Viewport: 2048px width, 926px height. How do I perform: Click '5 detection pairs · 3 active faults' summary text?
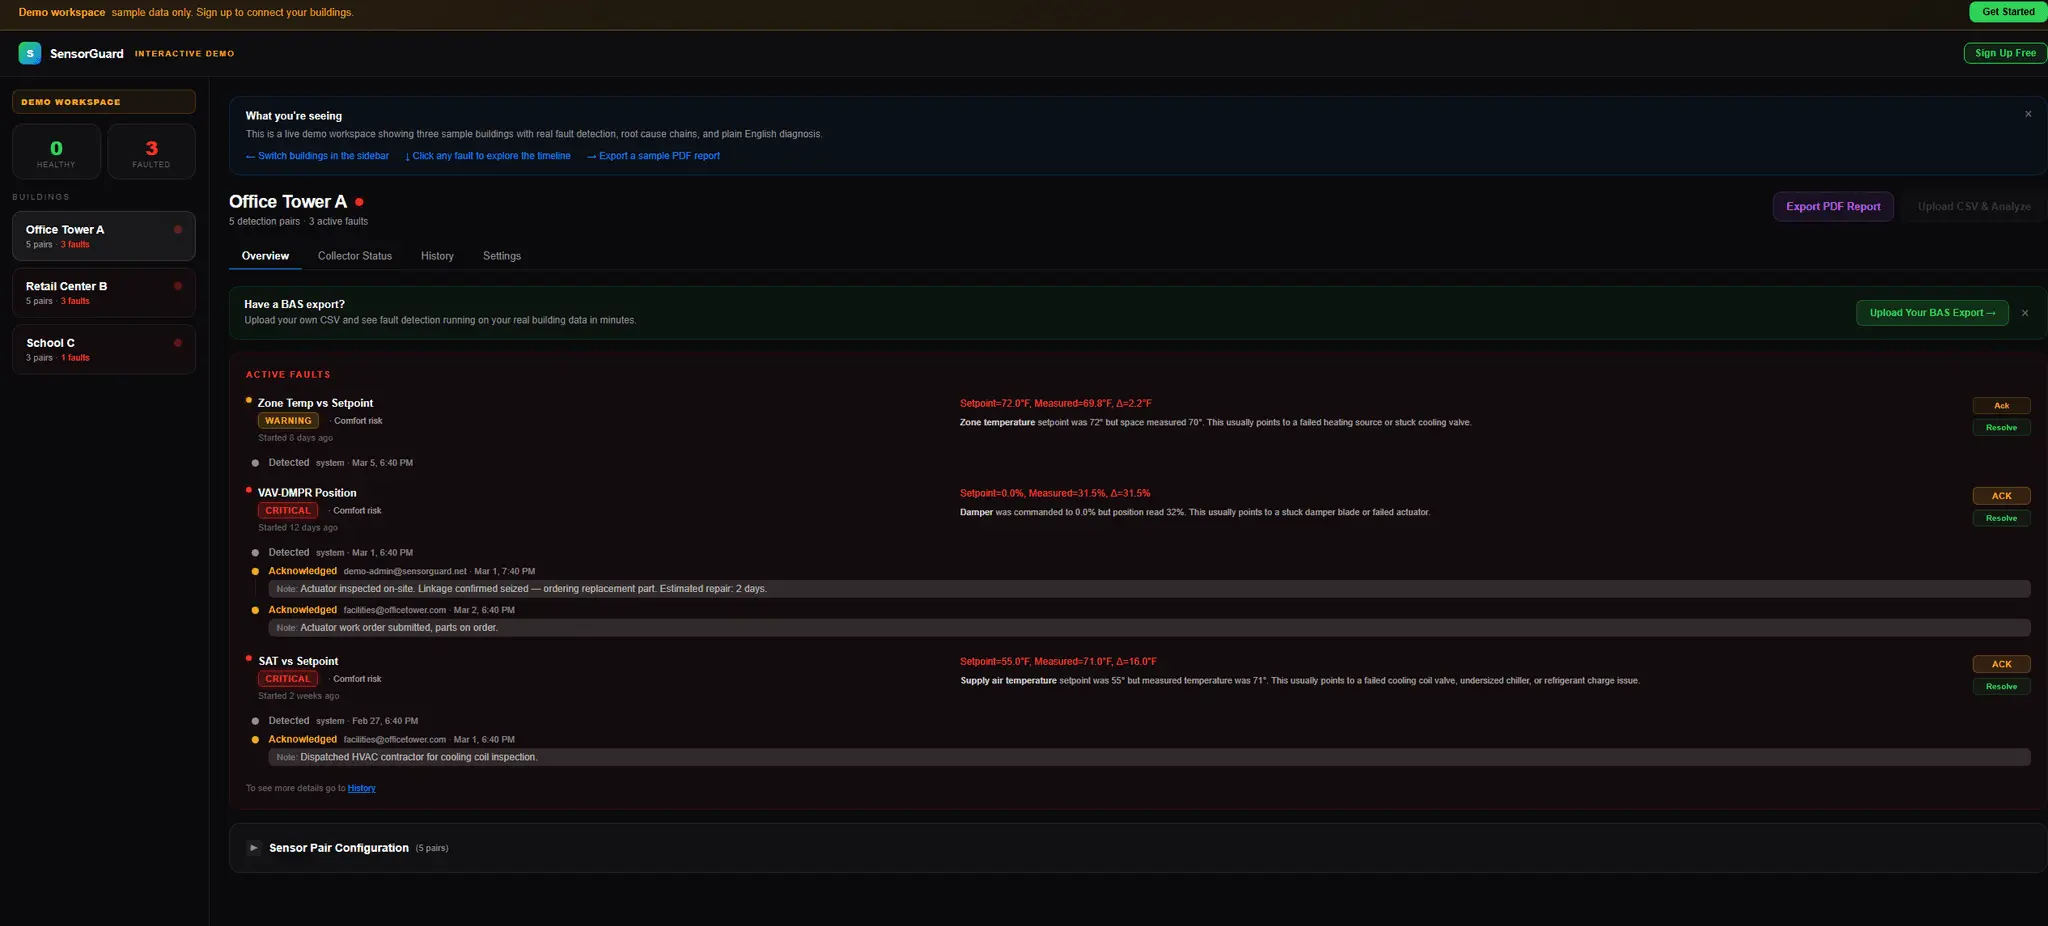(x=298, y=222)
